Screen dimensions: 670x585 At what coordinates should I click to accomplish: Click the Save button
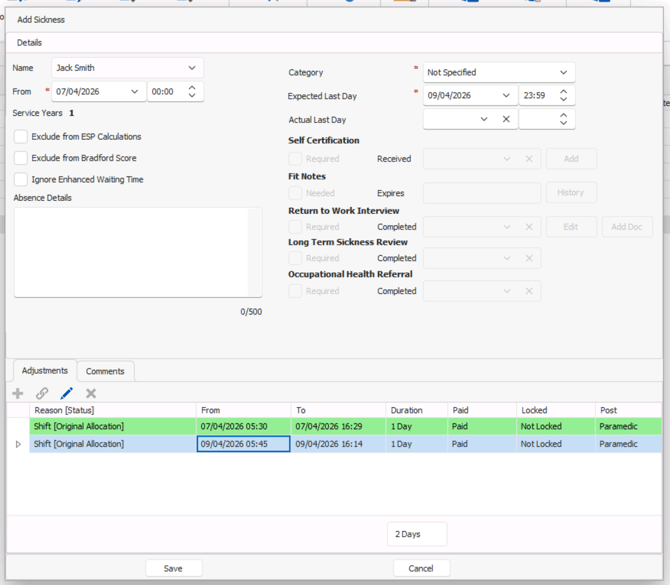click(173, 568)
